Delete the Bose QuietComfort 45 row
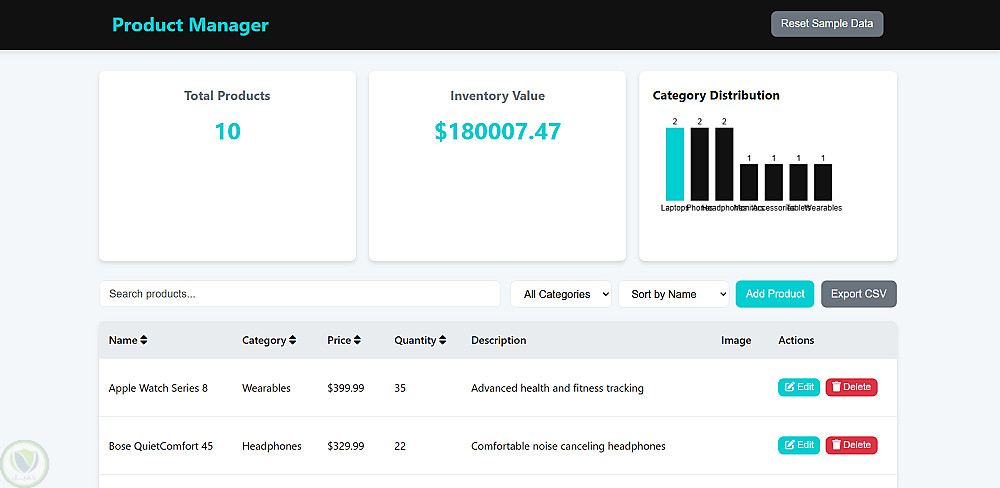 (851, 445)
